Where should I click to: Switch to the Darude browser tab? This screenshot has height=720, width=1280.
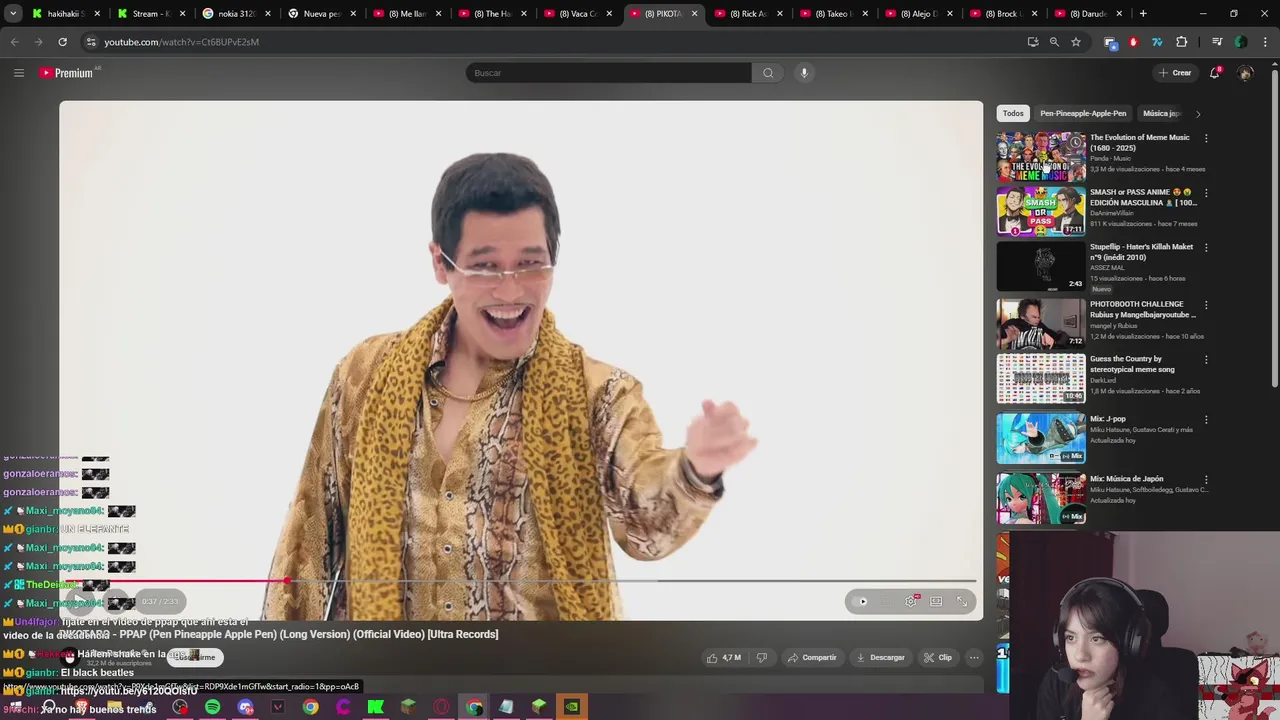[x=1089, y=14]
